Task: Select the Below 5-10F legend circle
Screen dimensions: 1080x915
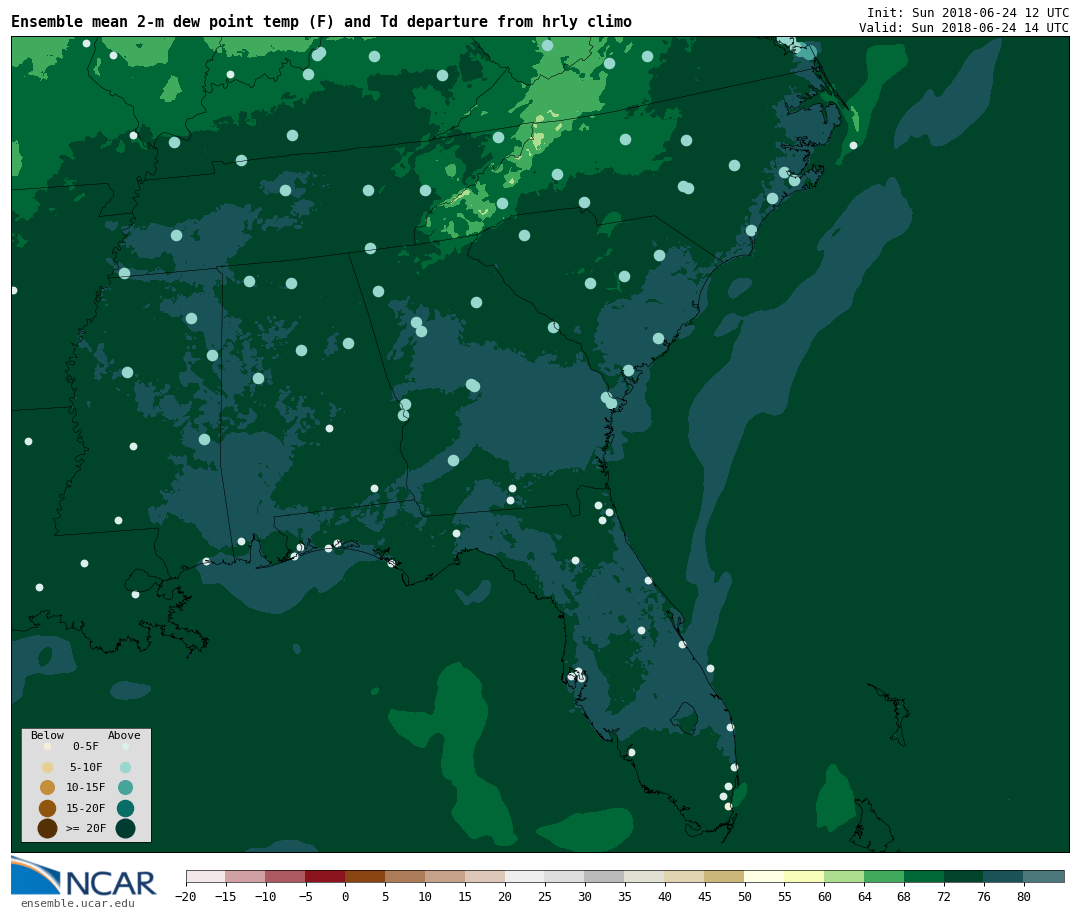Action: click(48, 768)
